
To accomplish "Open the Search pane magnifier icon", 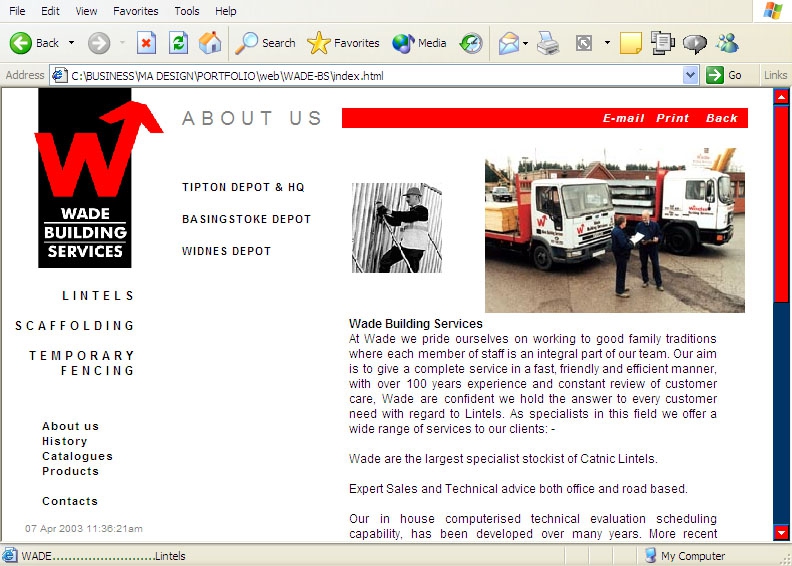I will 247,43.
